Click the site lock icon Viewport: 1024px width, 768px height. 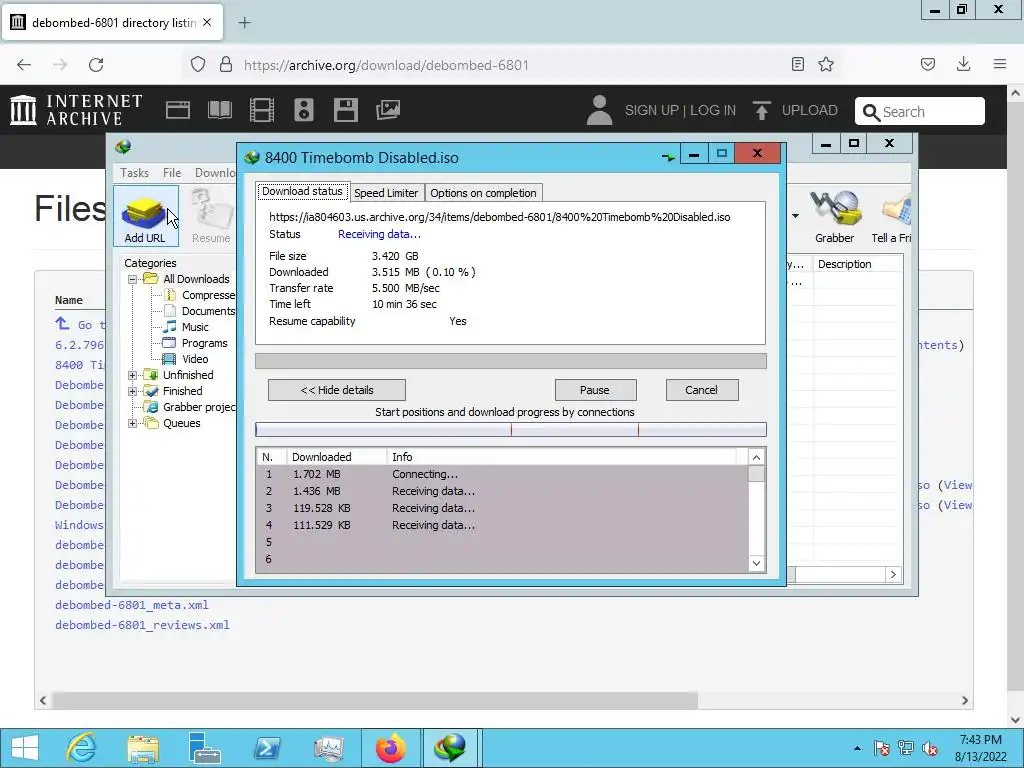(x=226, y=64)
